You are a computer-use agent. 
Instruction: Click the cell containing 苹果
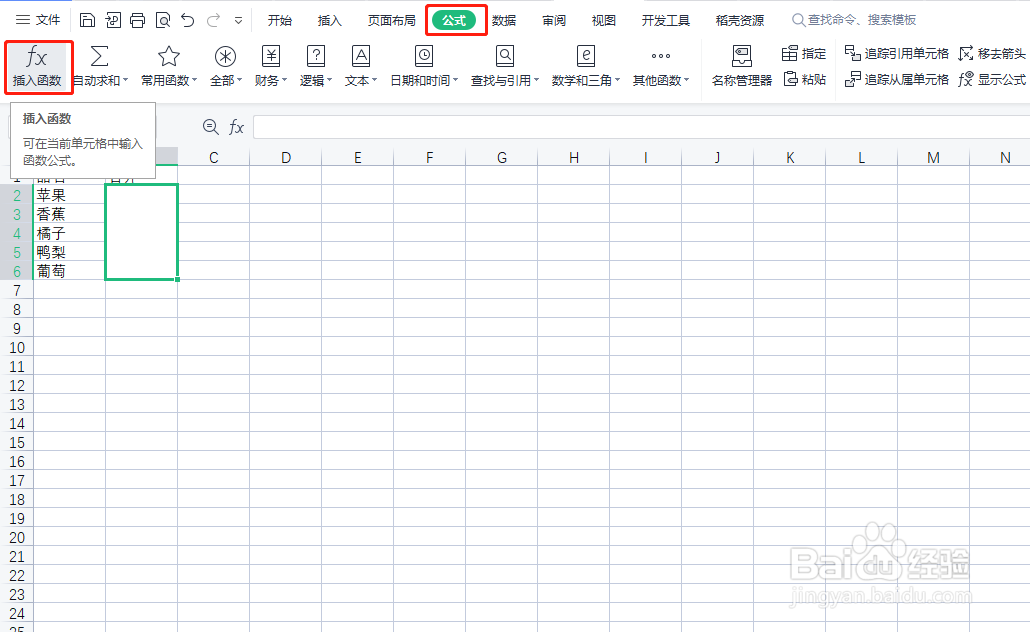pyautogui.click(x=69, y=195)
